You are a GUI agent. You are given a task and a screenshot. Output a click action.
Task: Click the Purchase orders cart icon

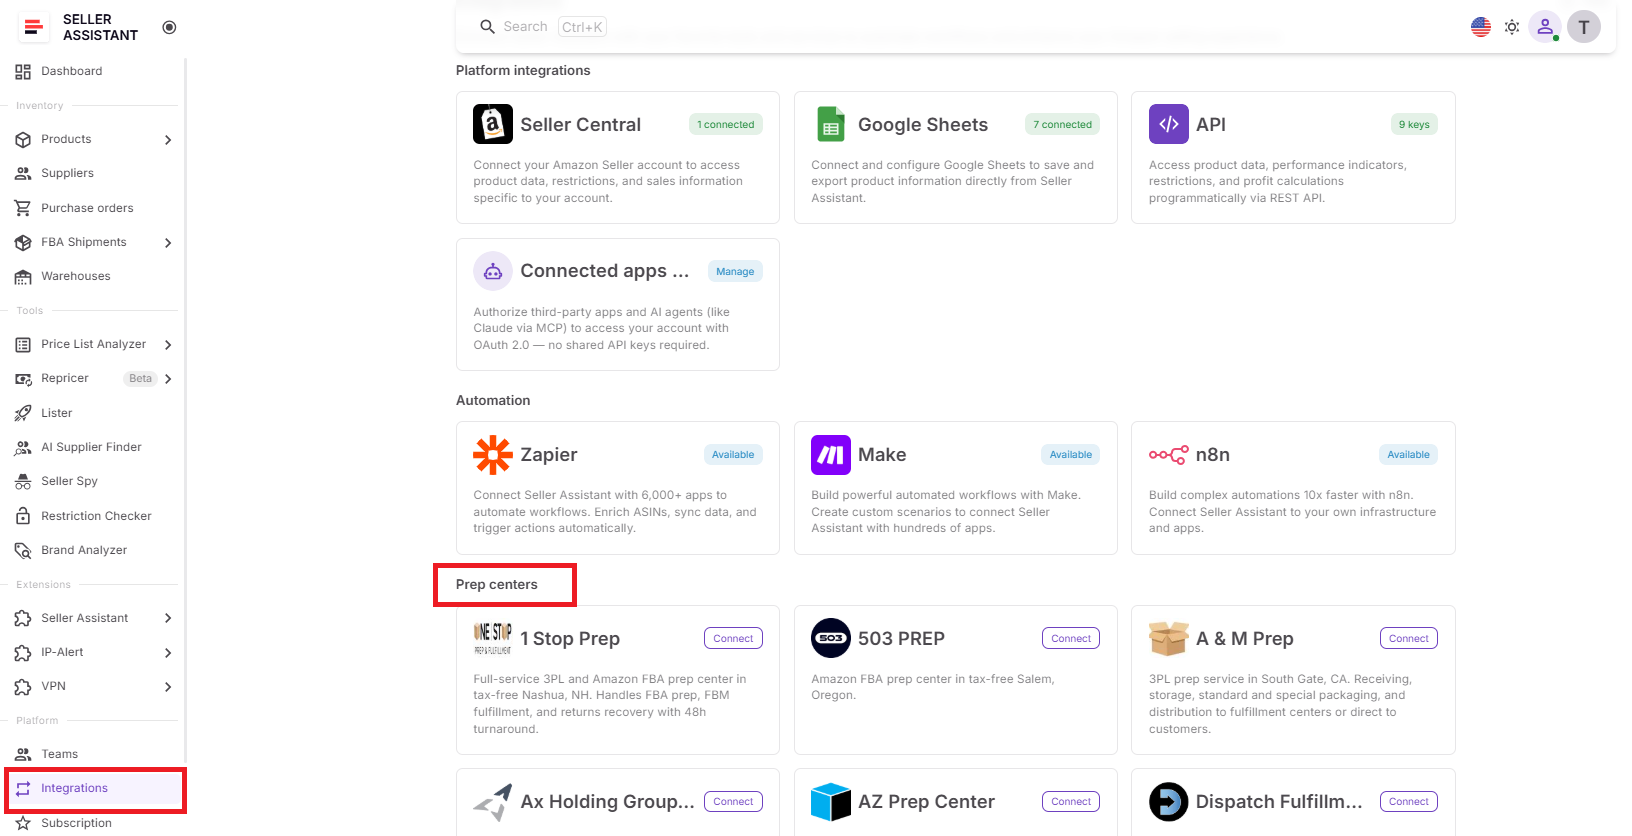coord(23,208)
